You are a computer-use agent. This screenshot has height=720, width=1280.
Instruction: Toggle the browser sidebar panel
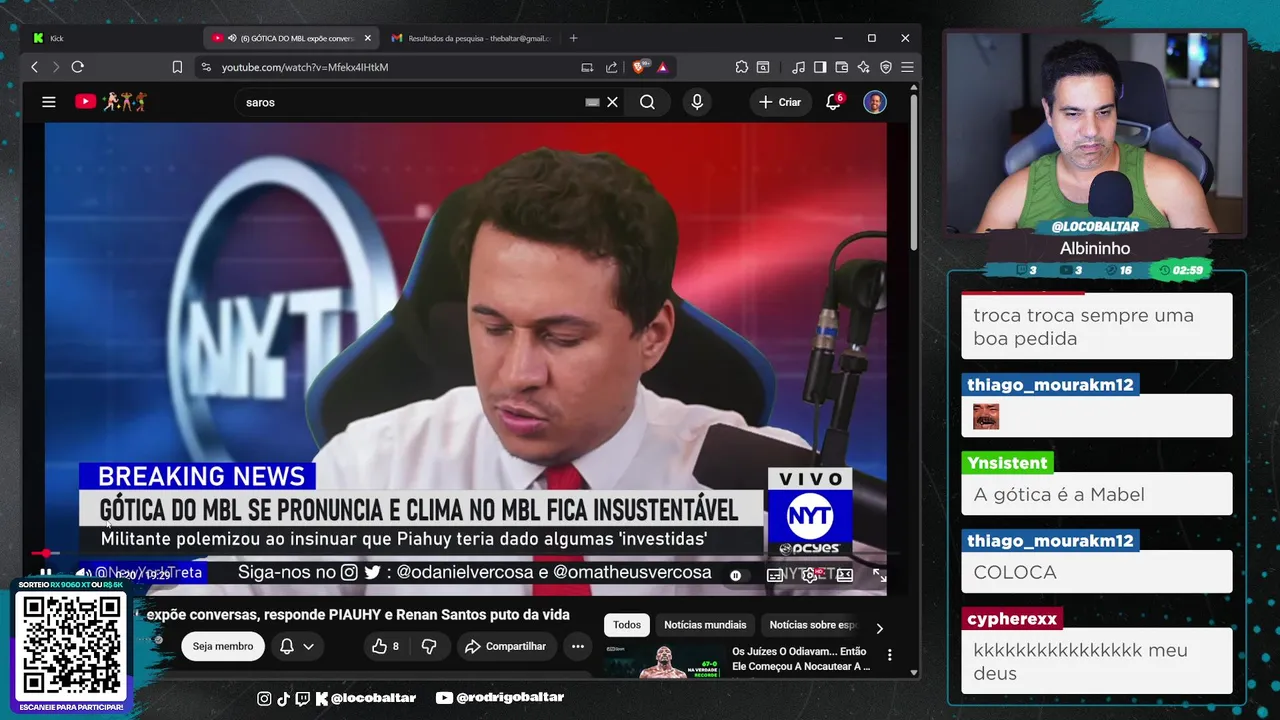820,67
